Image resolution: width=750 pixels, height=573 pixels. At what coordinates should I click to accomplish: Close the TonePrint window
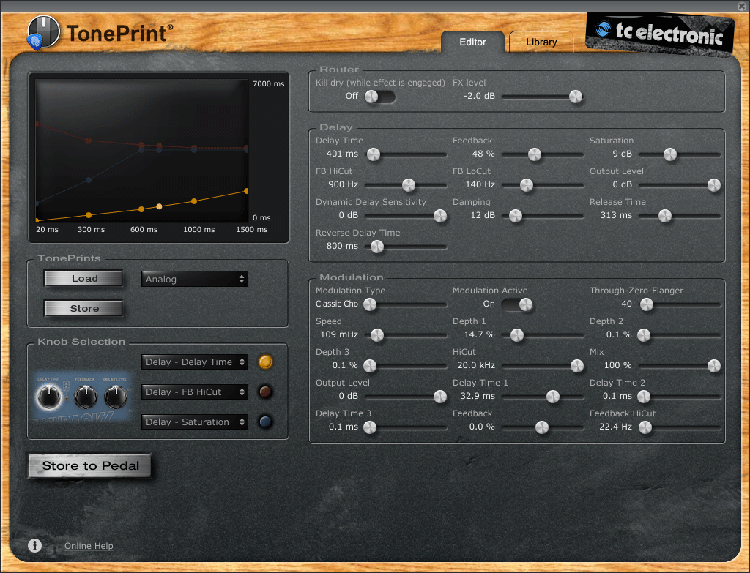[743, 6]
